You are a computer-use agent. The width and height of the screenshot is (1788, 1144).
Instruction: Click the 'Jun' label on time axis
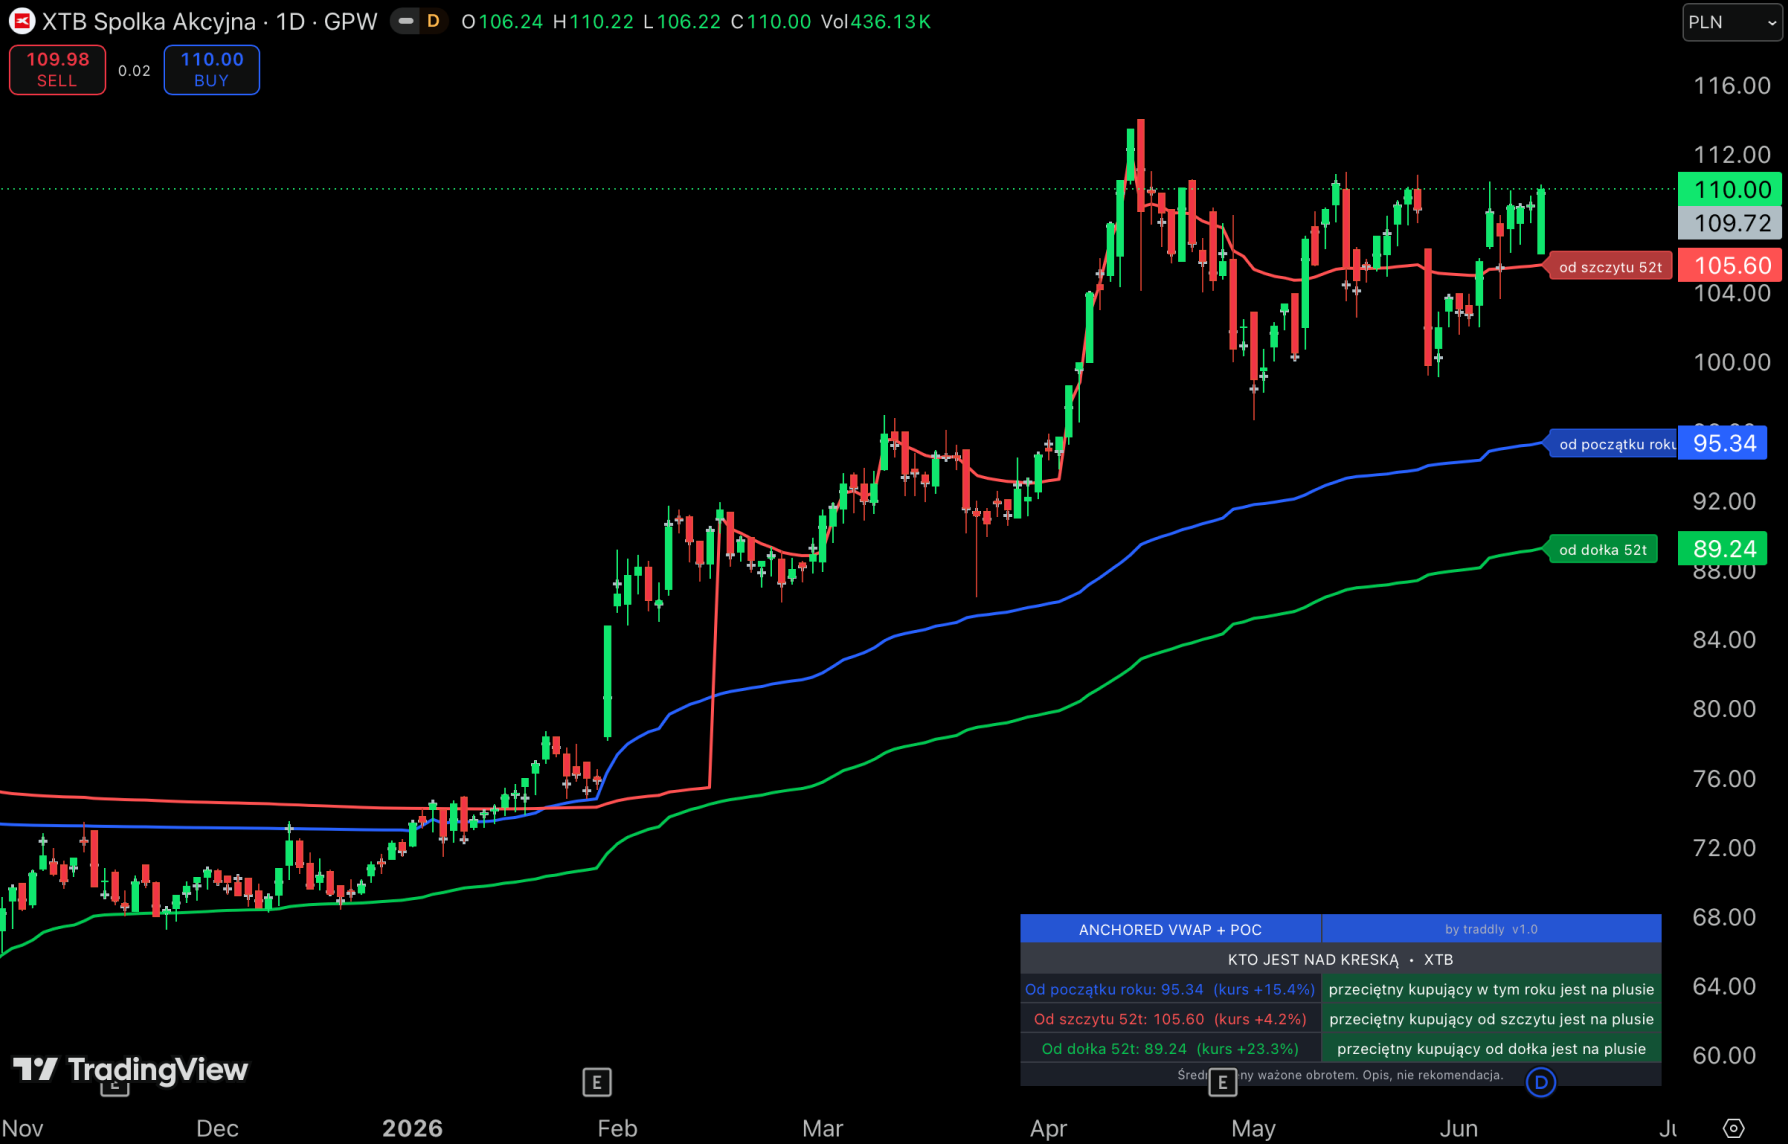(1459, 1129)
